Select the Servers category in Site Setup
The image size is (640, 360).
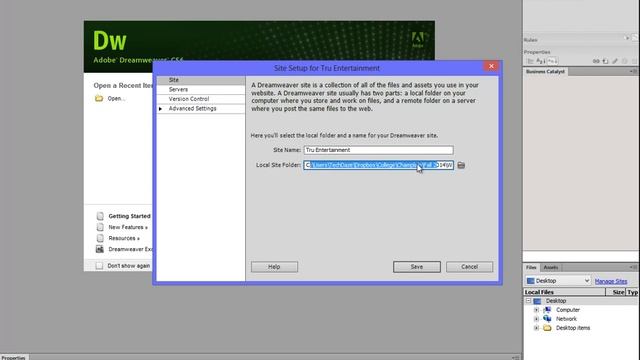(201, 89)
